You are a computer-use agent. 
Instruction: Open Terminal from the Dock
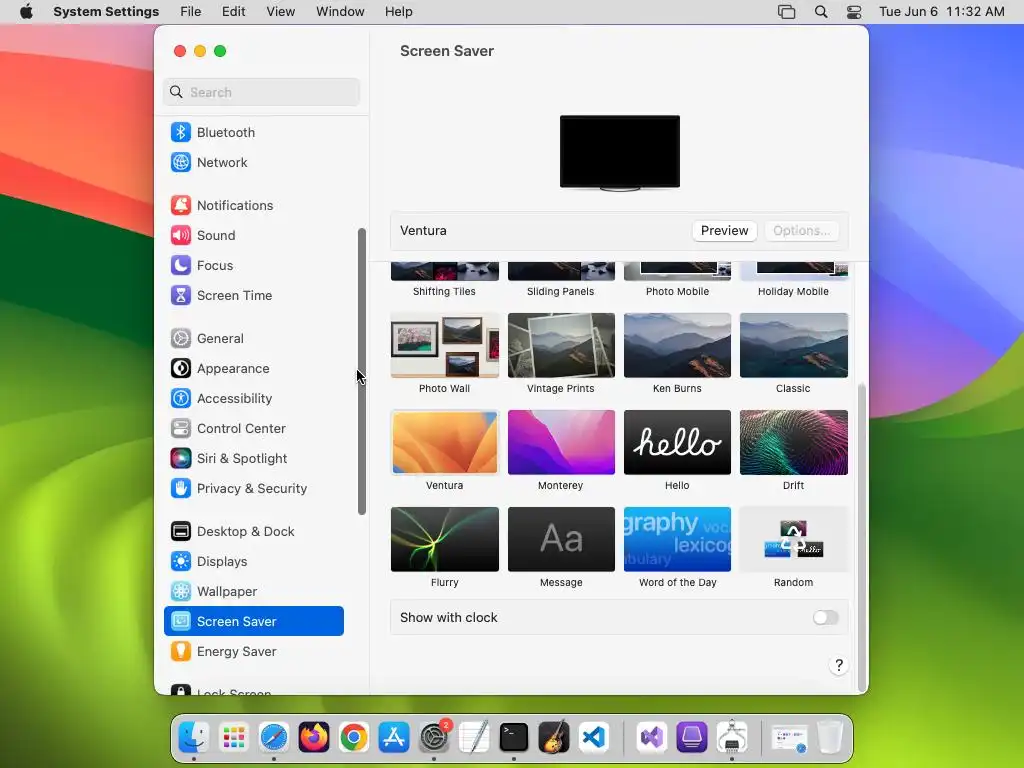pos(514,738)
